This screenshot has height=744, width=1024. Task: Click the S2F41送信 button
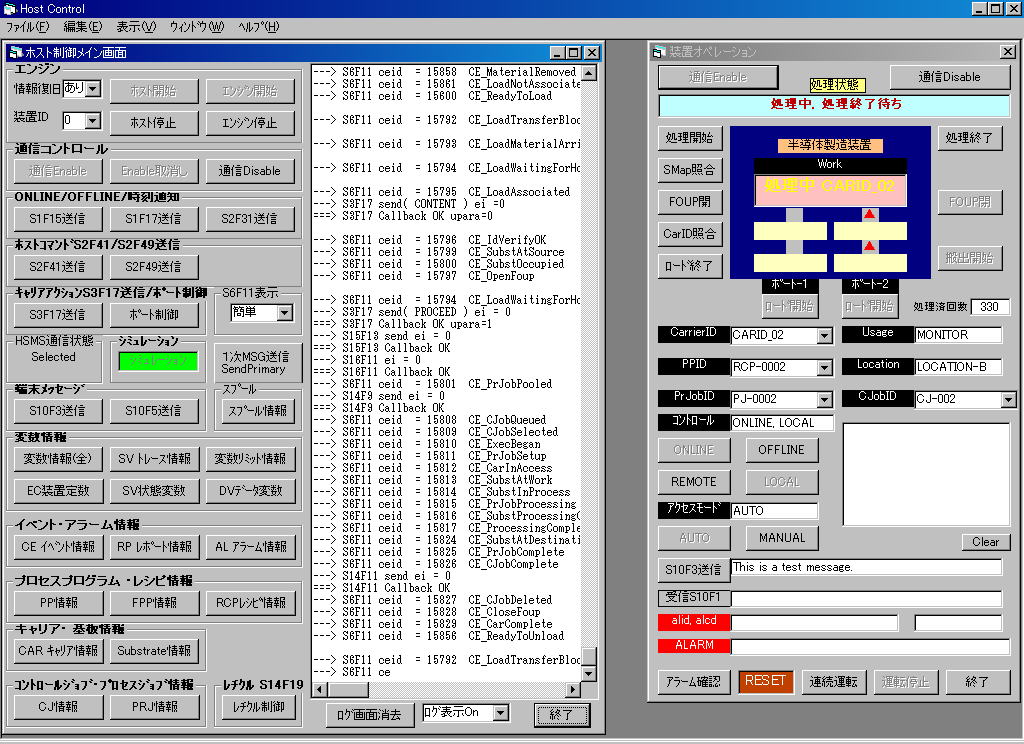[57, 267]
